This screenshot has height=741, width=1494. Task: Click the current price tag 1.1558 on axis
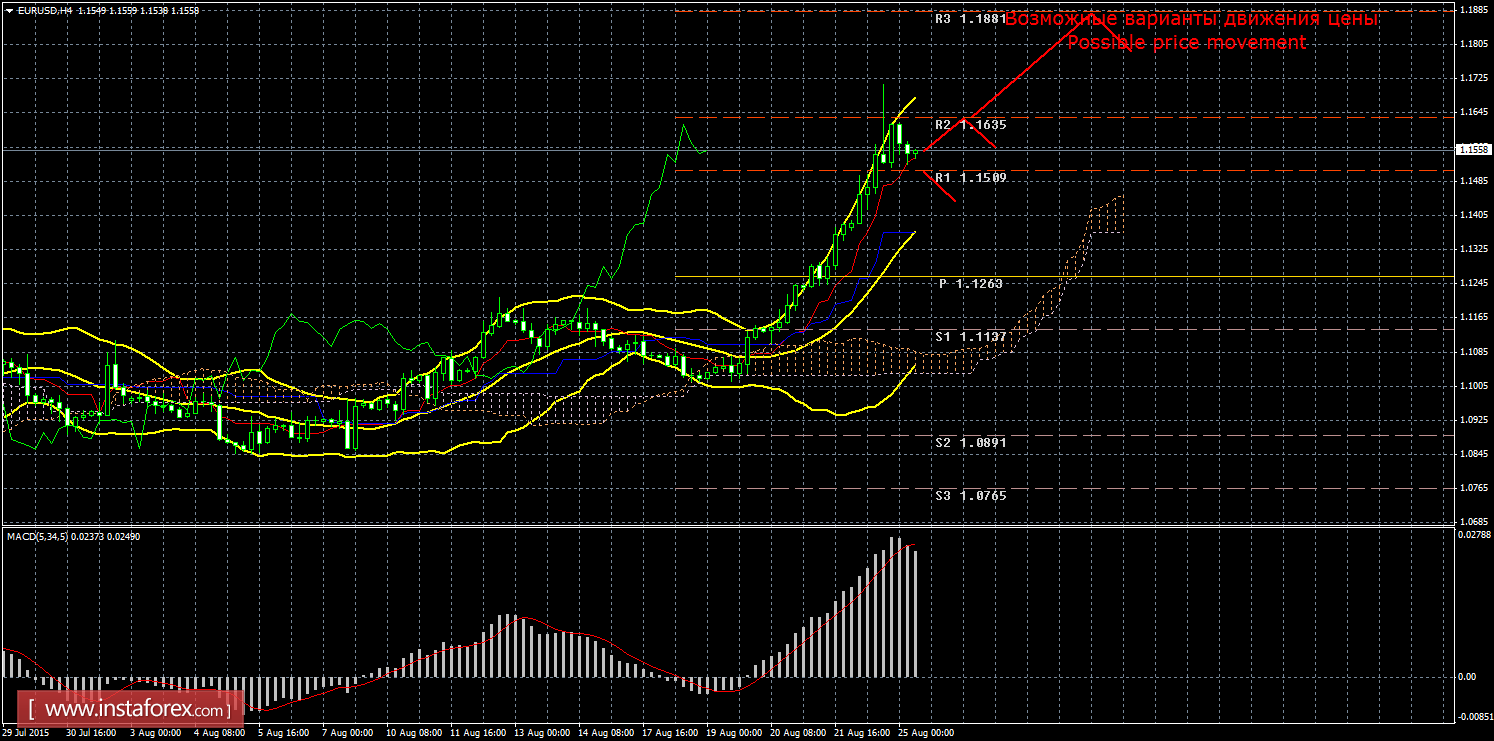pos(1472,149)
